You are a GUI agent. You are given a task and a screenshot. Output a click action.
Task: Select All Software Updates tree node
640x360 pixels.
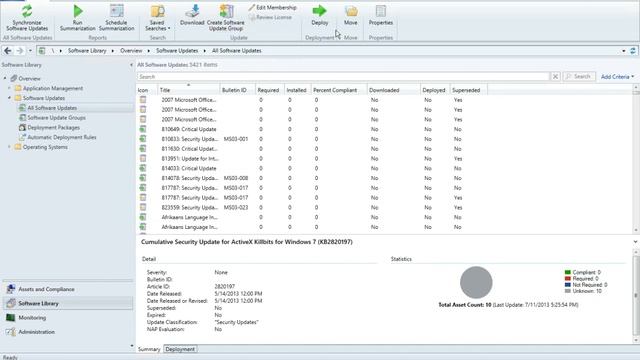pyautogui.click(x=52, y=108)
